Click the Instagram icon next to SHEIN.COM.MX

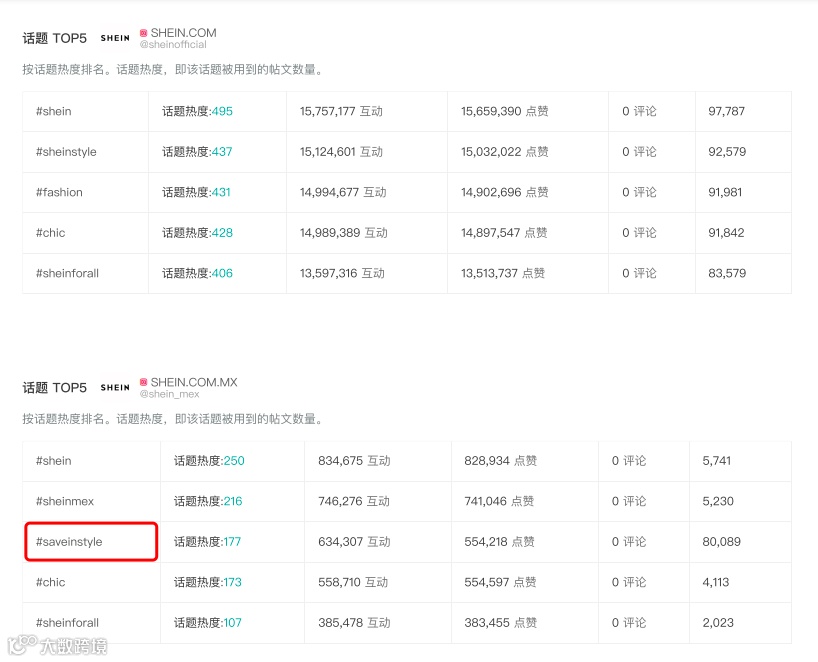pyautogui.click(x=143, y=382)
